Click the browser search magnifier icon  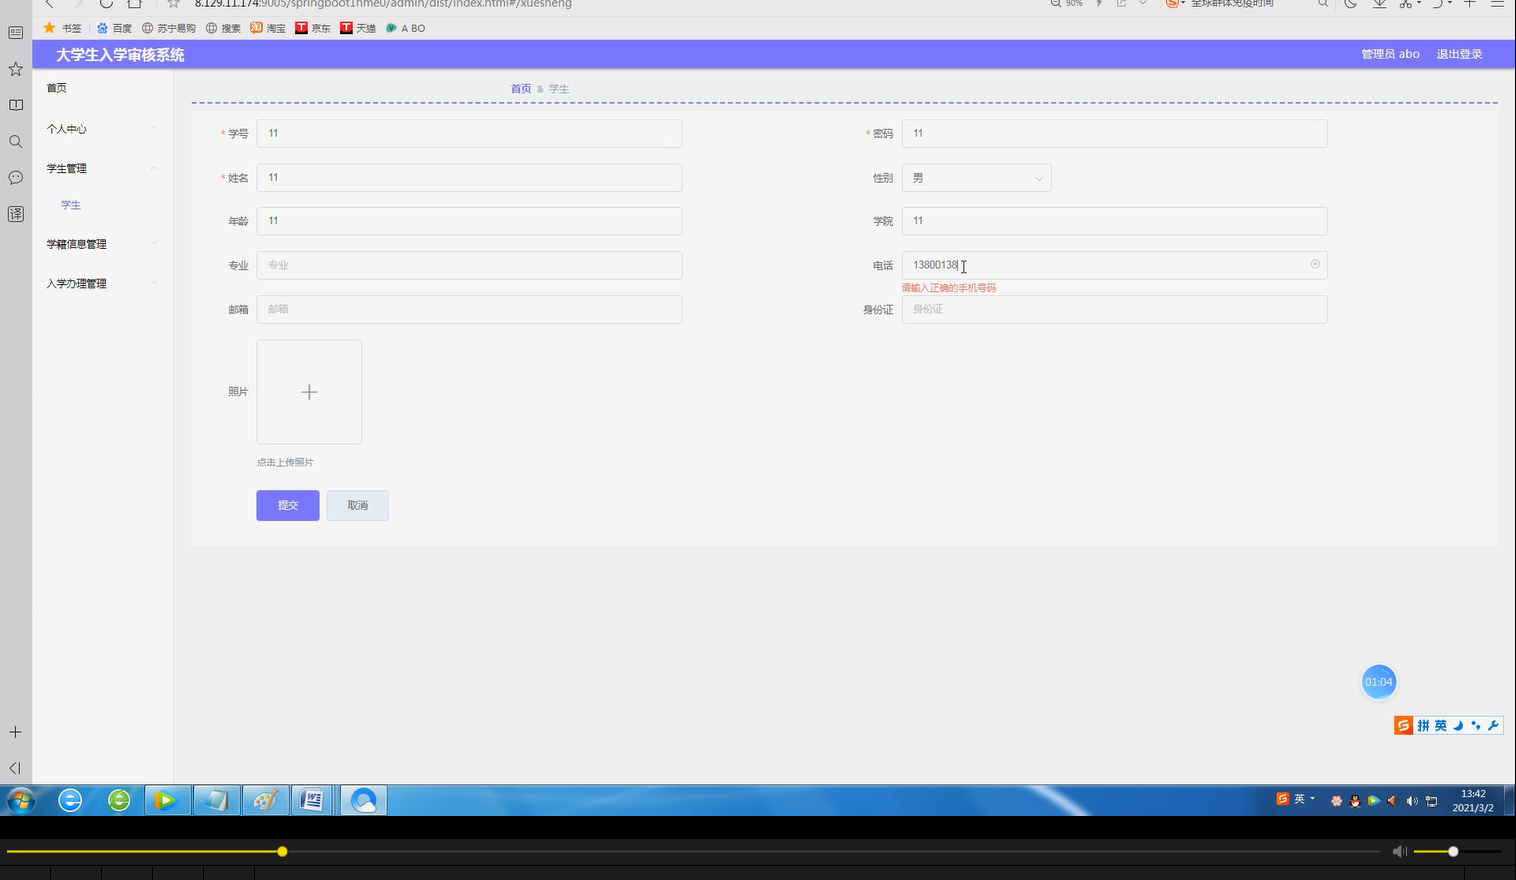[1323, 4]
